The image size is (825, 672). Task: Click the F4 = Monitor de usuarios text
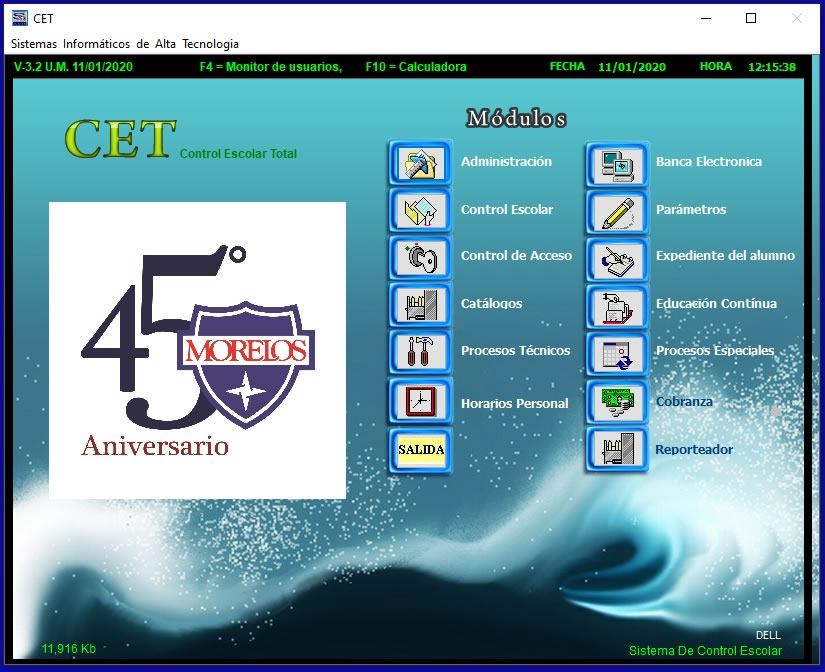[270, 67]
